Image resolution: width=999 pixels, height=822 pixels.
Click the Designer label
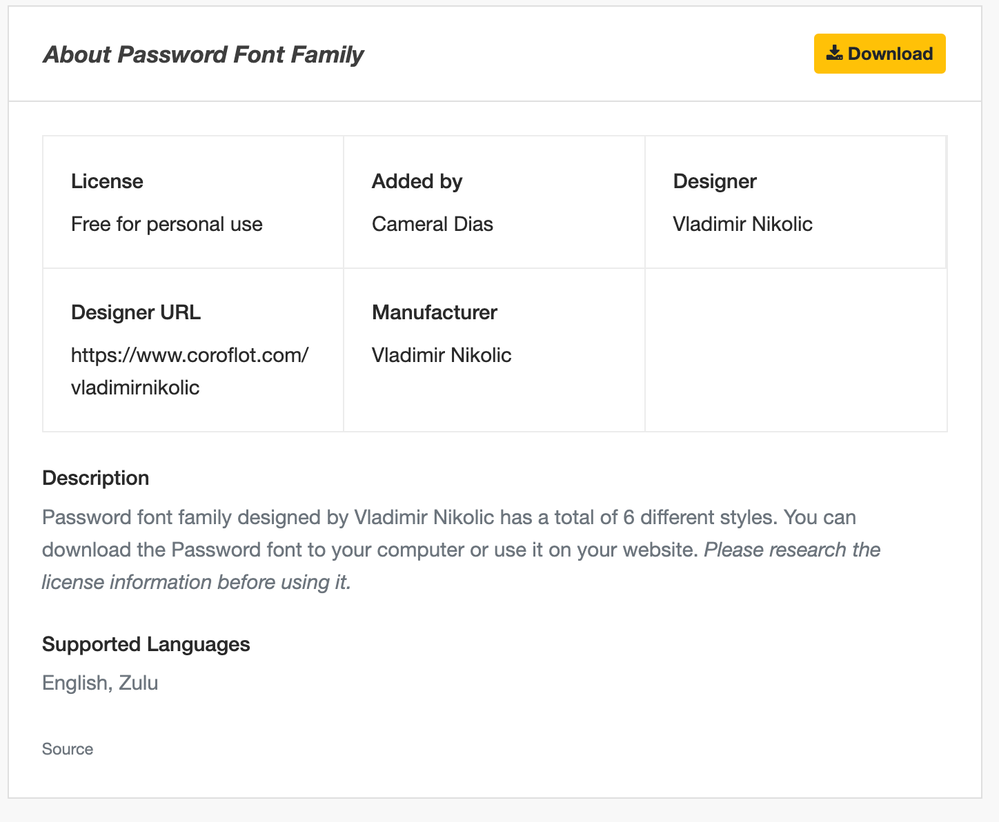tap(714, 181)
